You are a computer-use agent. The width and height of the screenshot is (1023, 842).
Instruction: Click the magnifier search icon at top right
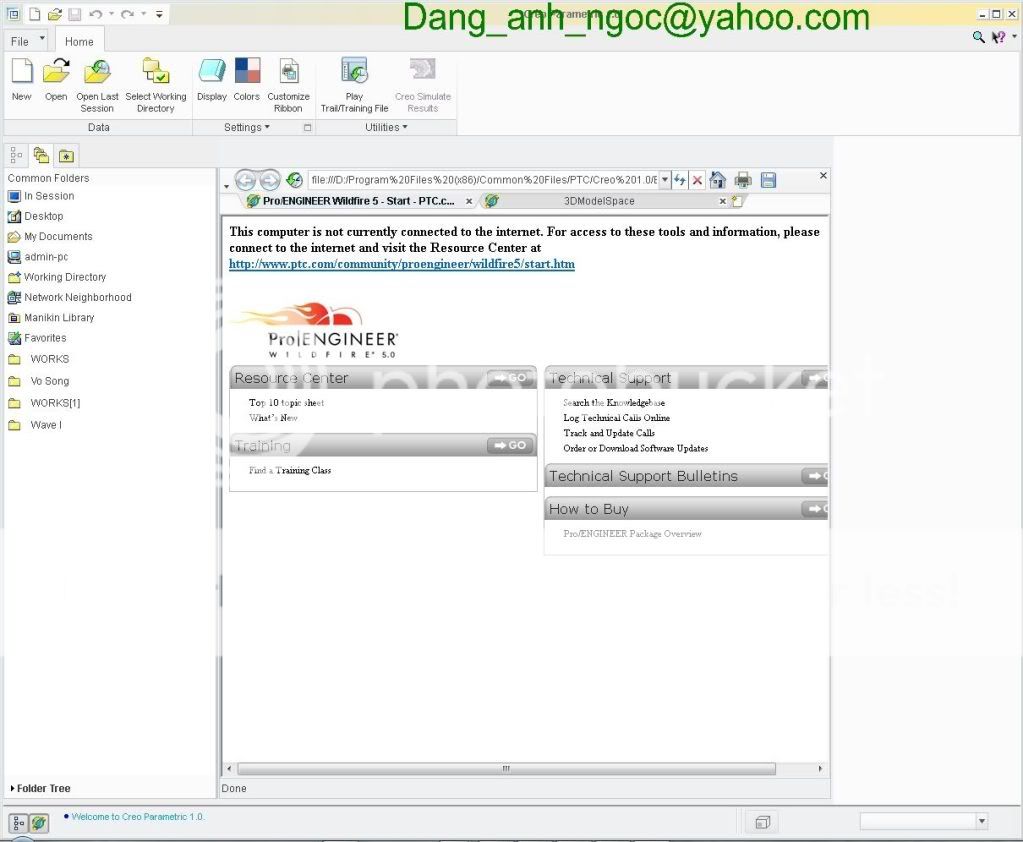(x=978, y=37)
